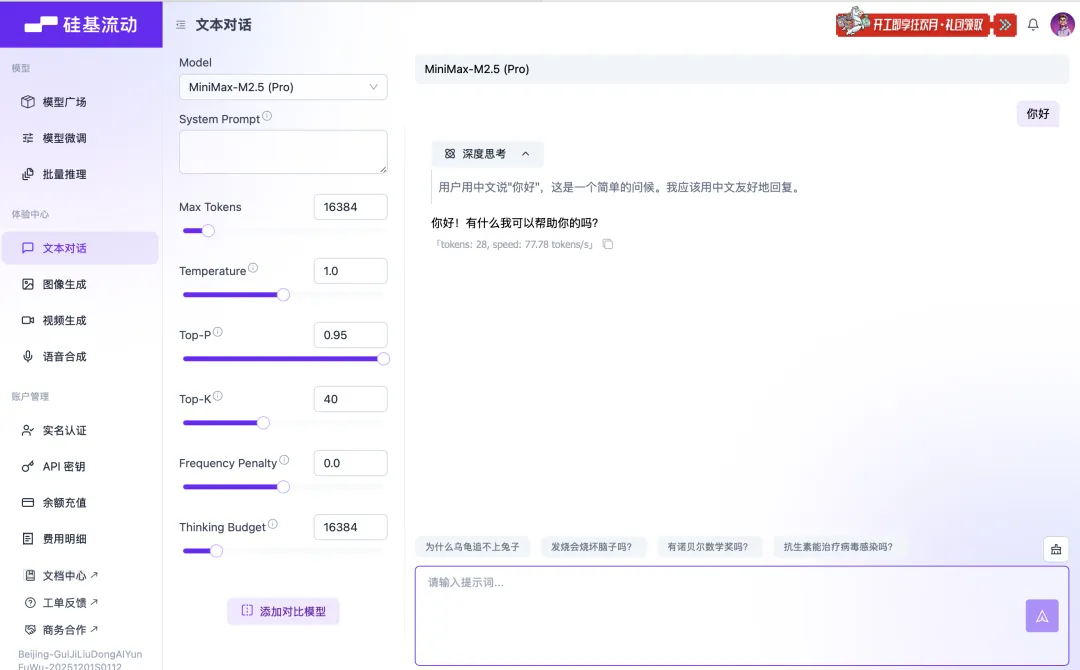Focus the System Prompt text area
Screen dimensions: 1080x670
pos(283,151)
